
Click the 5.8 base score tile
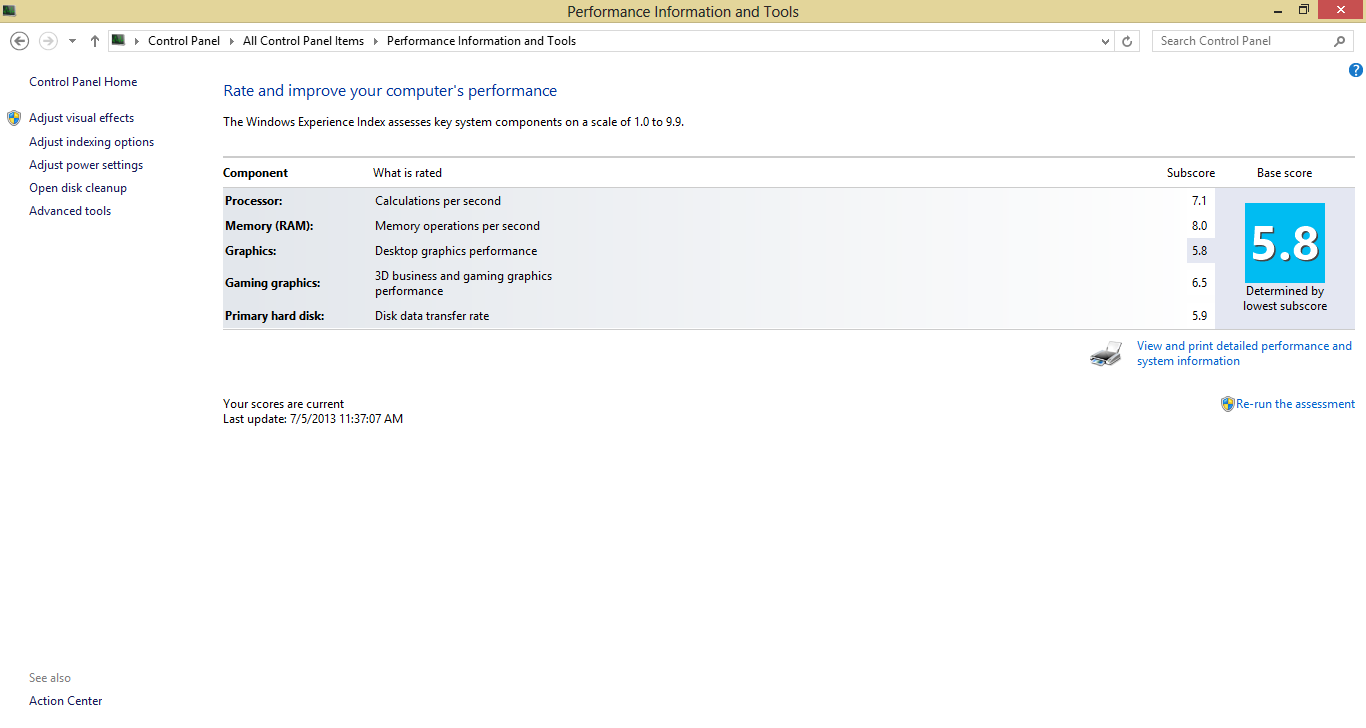point(1285,243)
